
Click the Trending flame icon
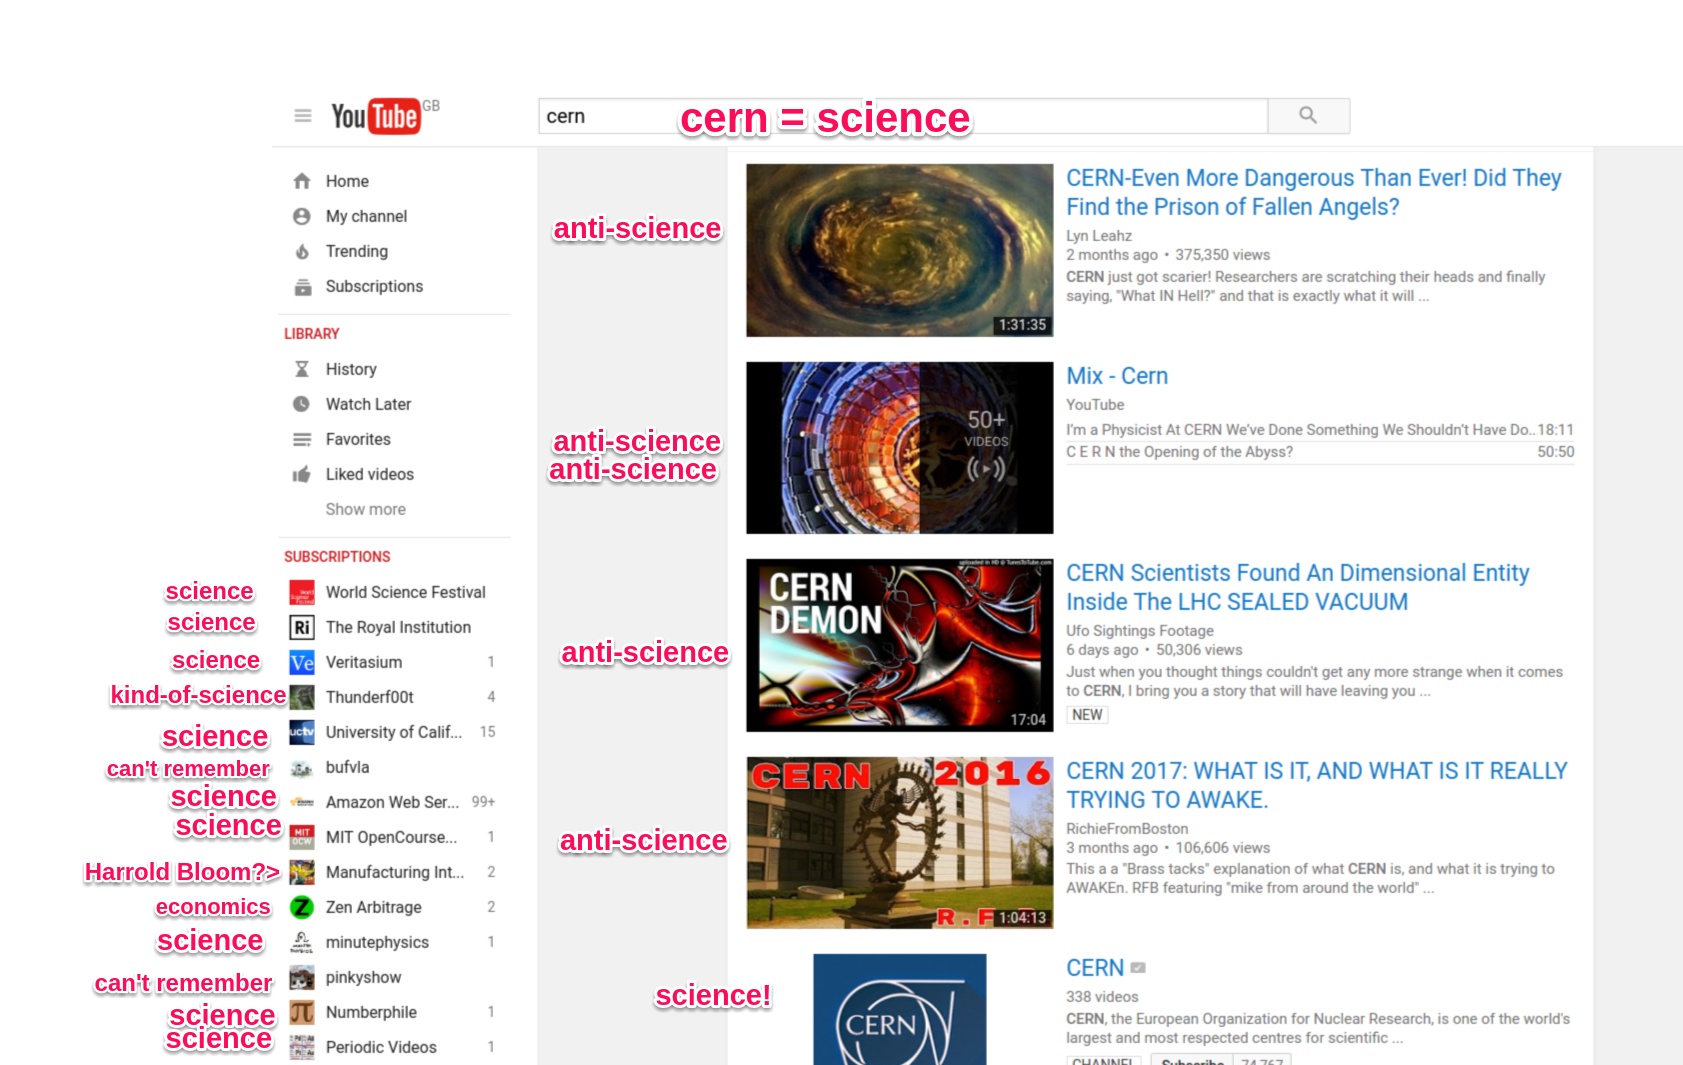302,251
